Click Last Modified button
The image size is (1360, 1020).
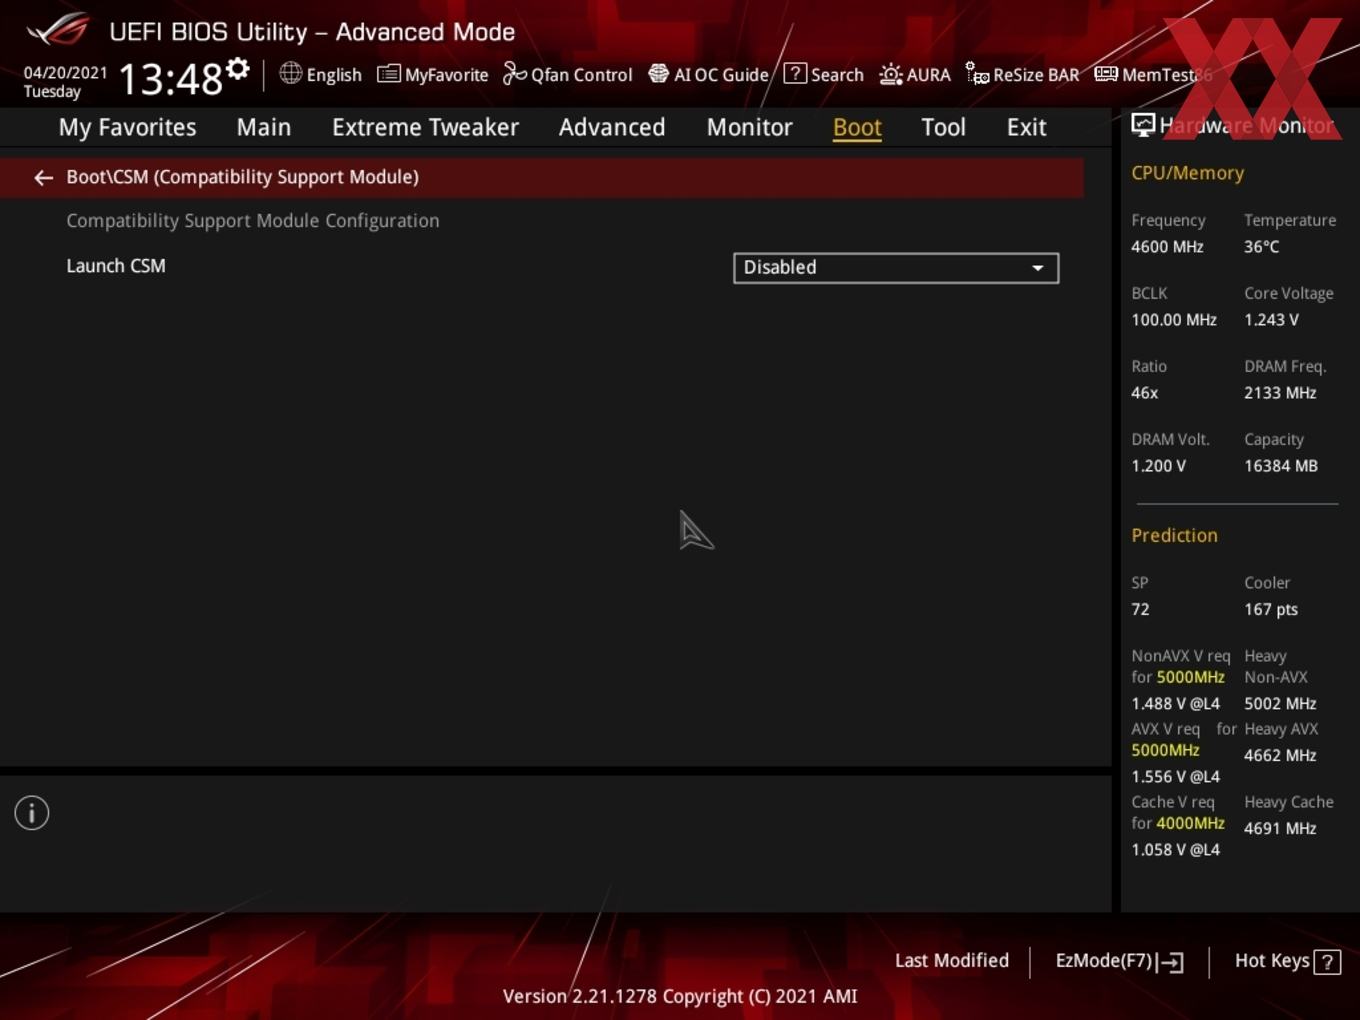pyautogui.click(x=952, y=961)
